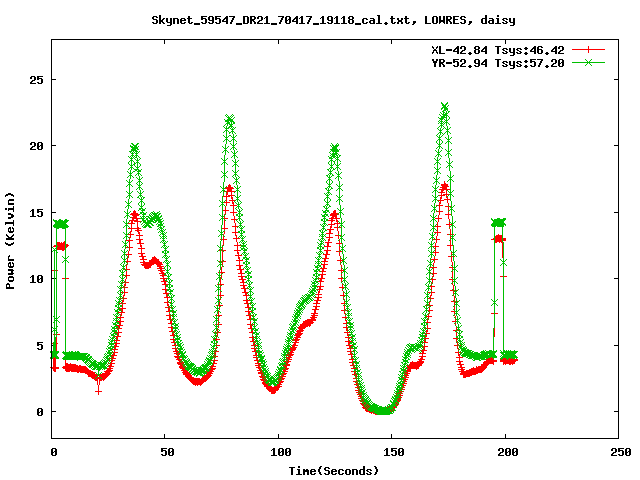This screenshot has height=480, width=640.
Task: Click the y-axis tick label 25
Action: 37,80
